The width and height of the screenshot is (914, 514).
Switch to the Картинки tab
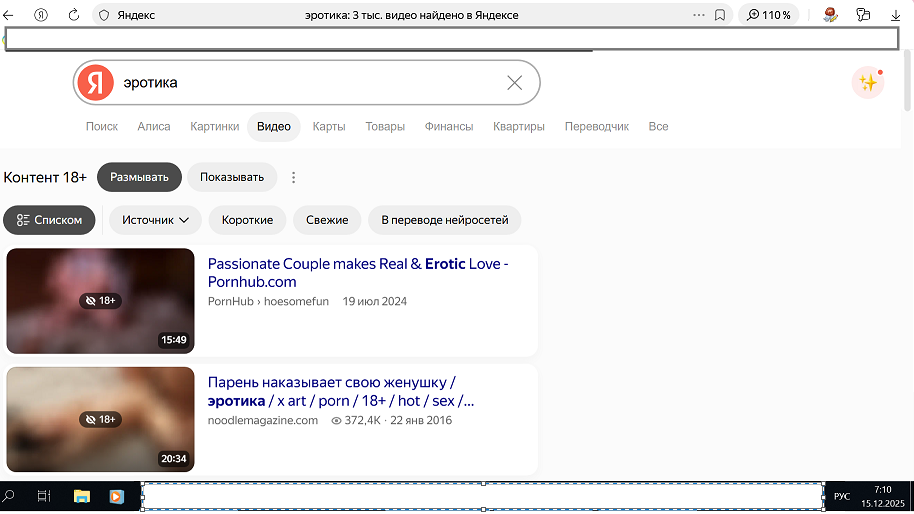click(x=215, y=126)
